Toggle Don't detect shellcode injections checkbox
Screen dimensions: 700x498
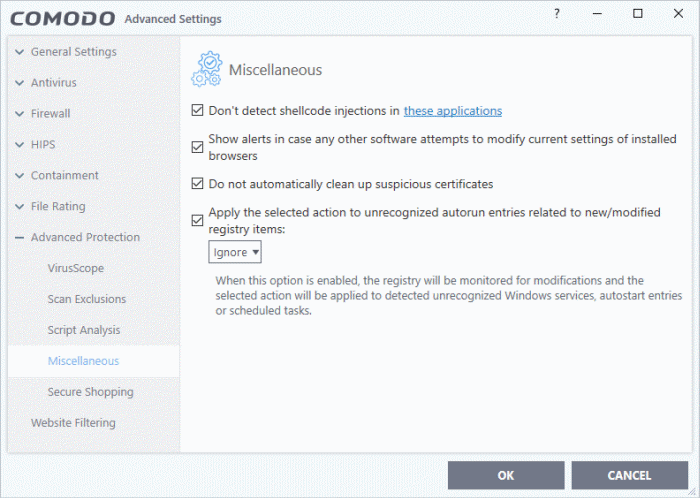point(197,110)
